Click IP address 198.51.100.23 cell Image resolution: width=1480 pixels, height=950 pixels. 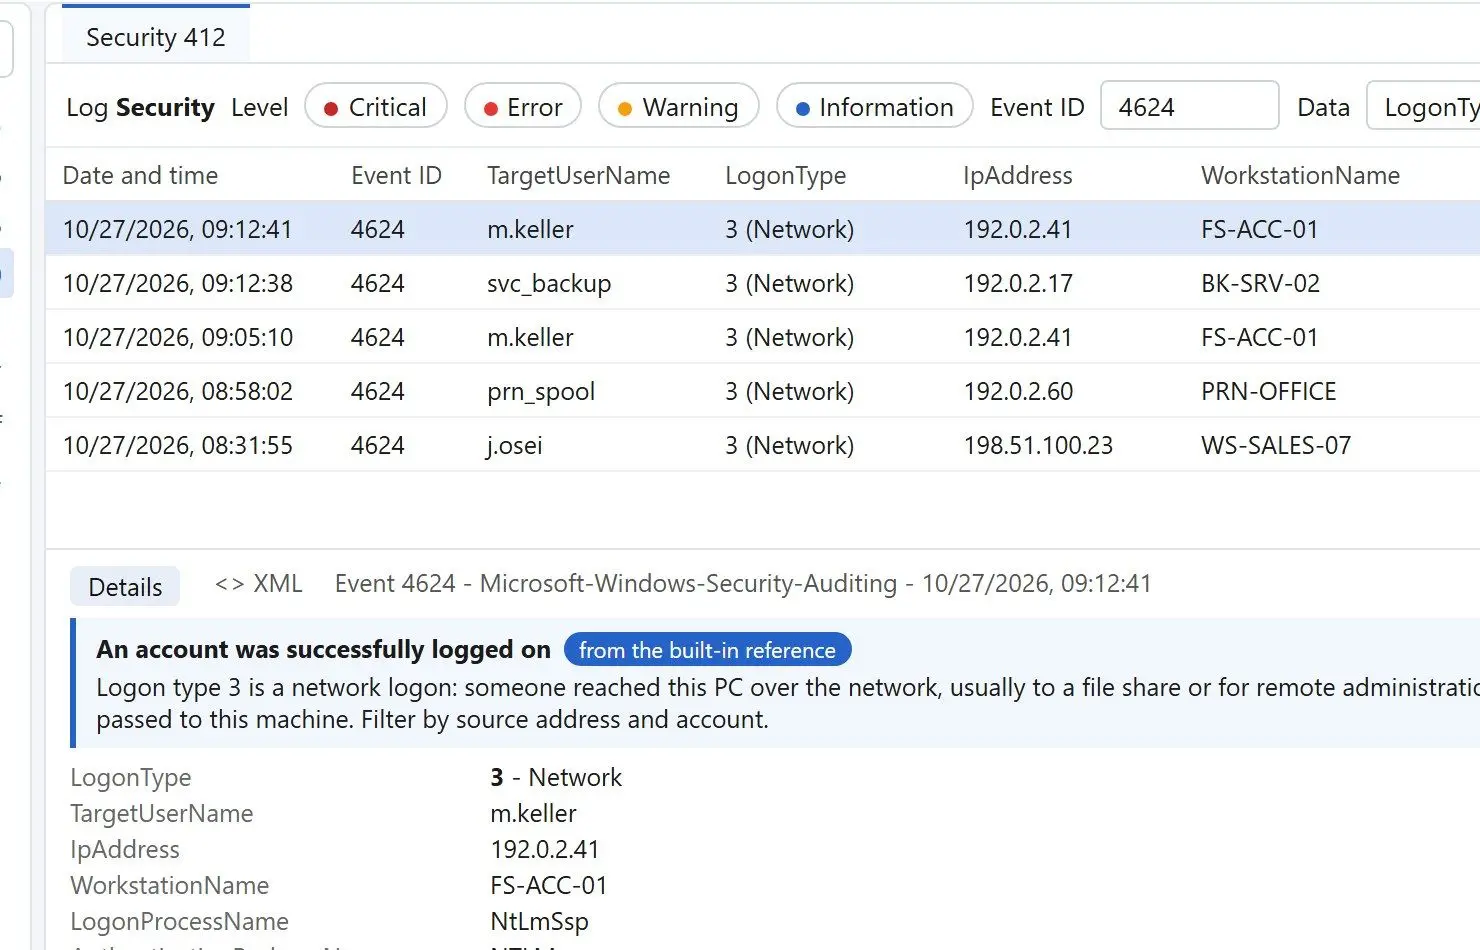tap(1038, 445)
